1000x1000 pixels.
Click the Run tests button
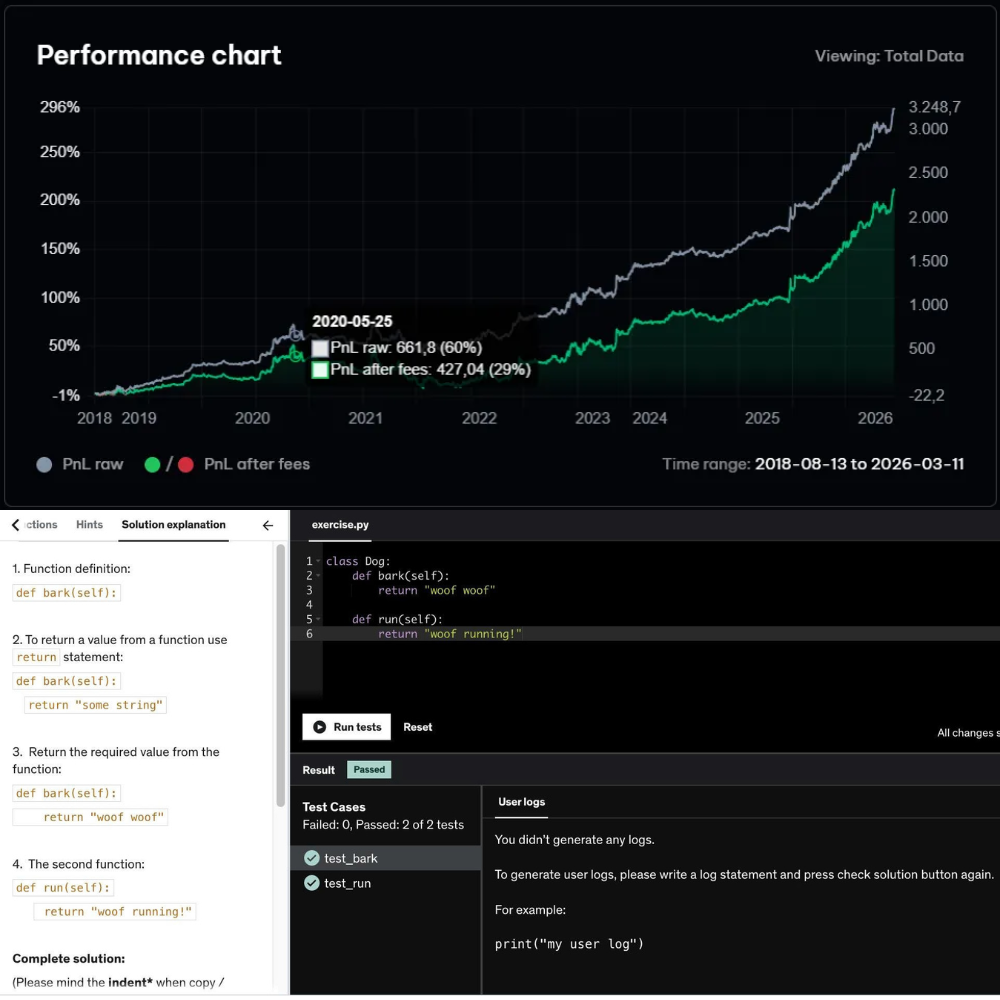[x=346, y=727]
